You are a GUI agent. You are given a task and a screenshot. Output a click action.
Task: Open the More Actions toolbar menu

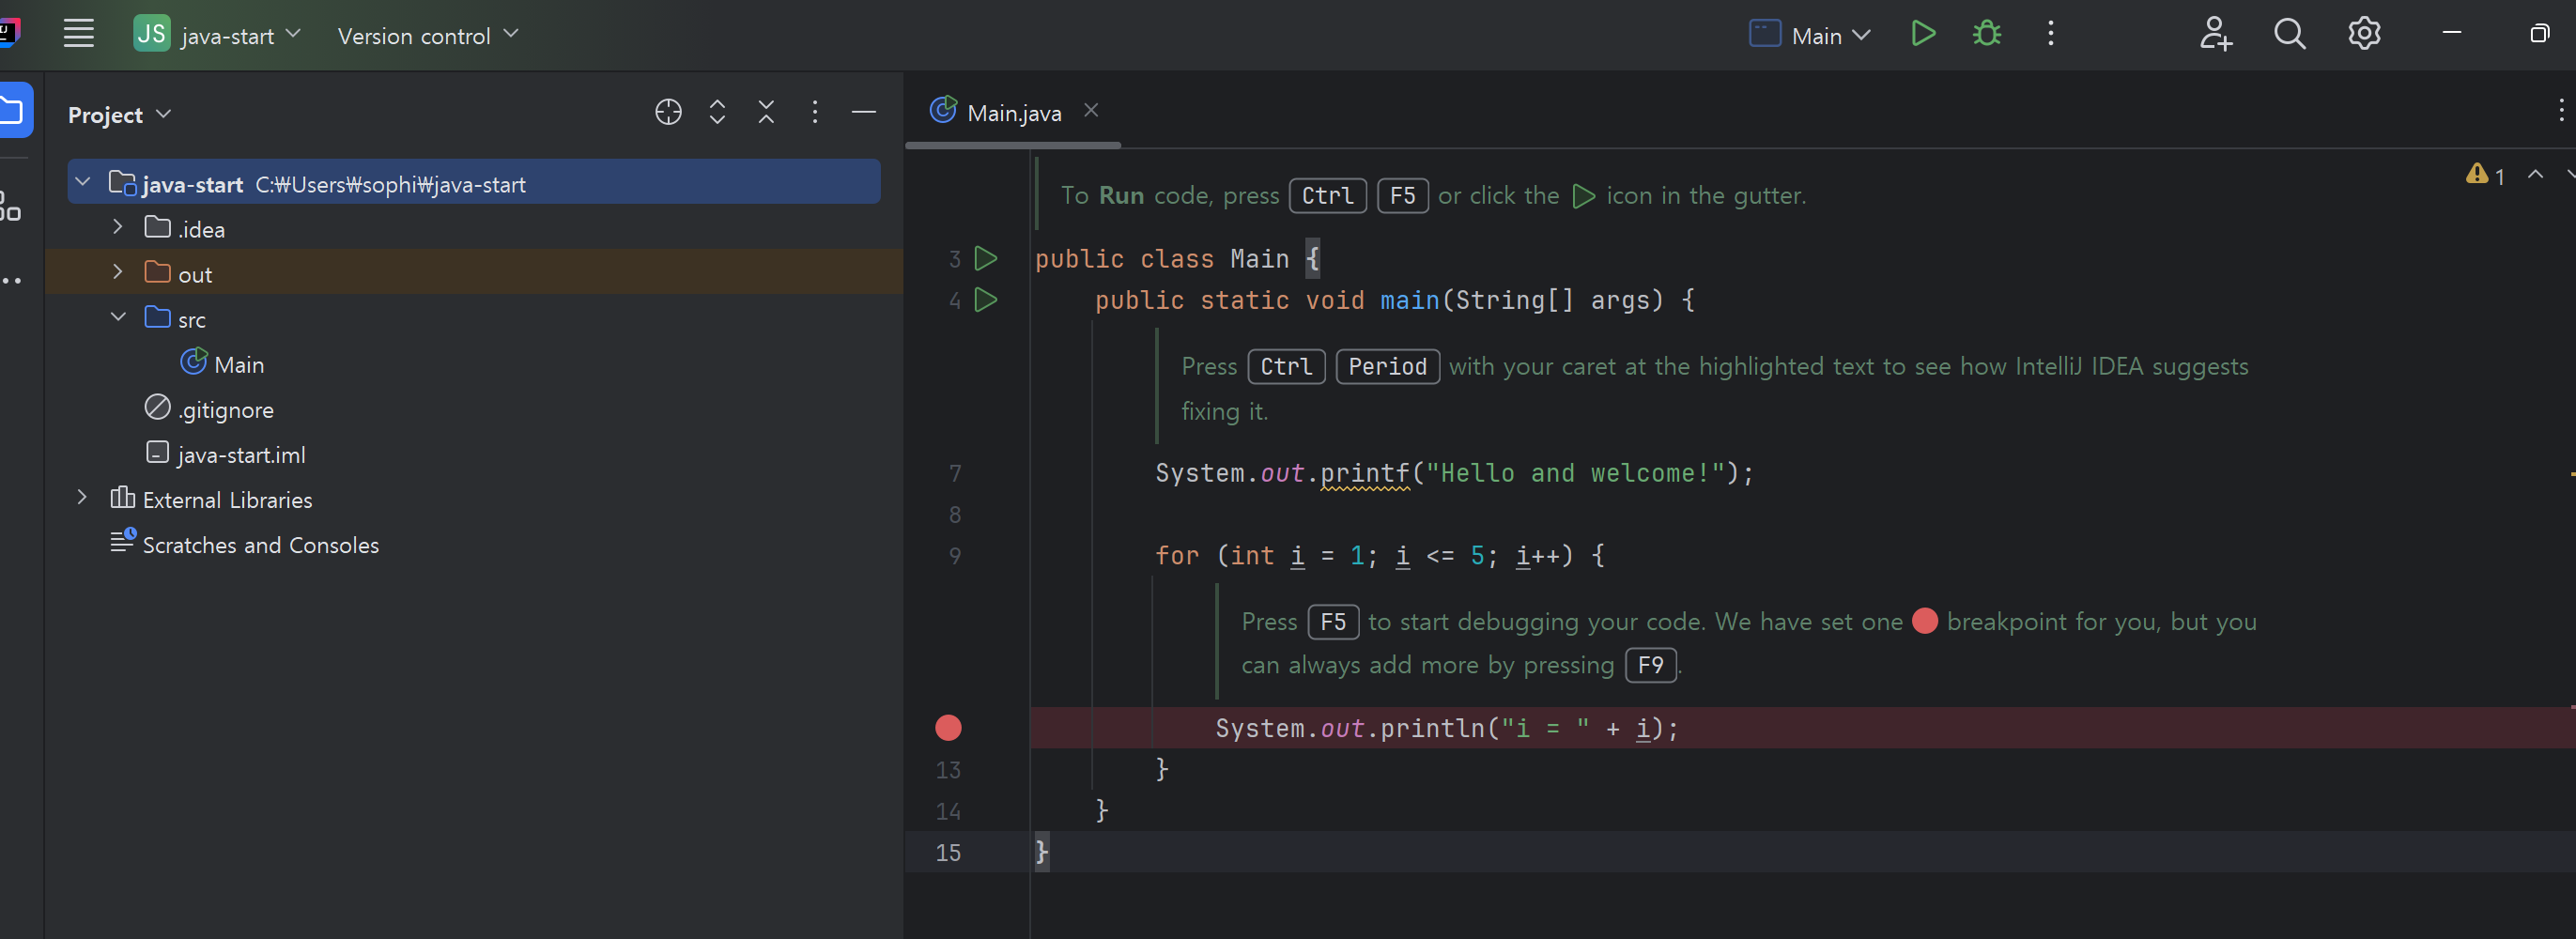click(2050, 34)
